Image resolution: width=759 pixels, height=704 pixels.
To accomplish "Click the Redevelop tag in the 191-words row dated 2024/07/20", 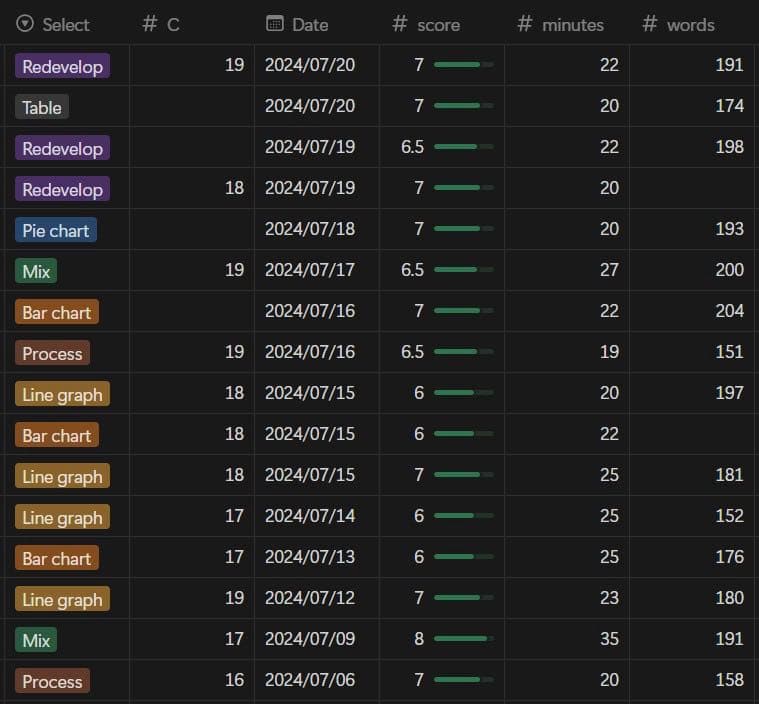I will click(x=62, y=66).
